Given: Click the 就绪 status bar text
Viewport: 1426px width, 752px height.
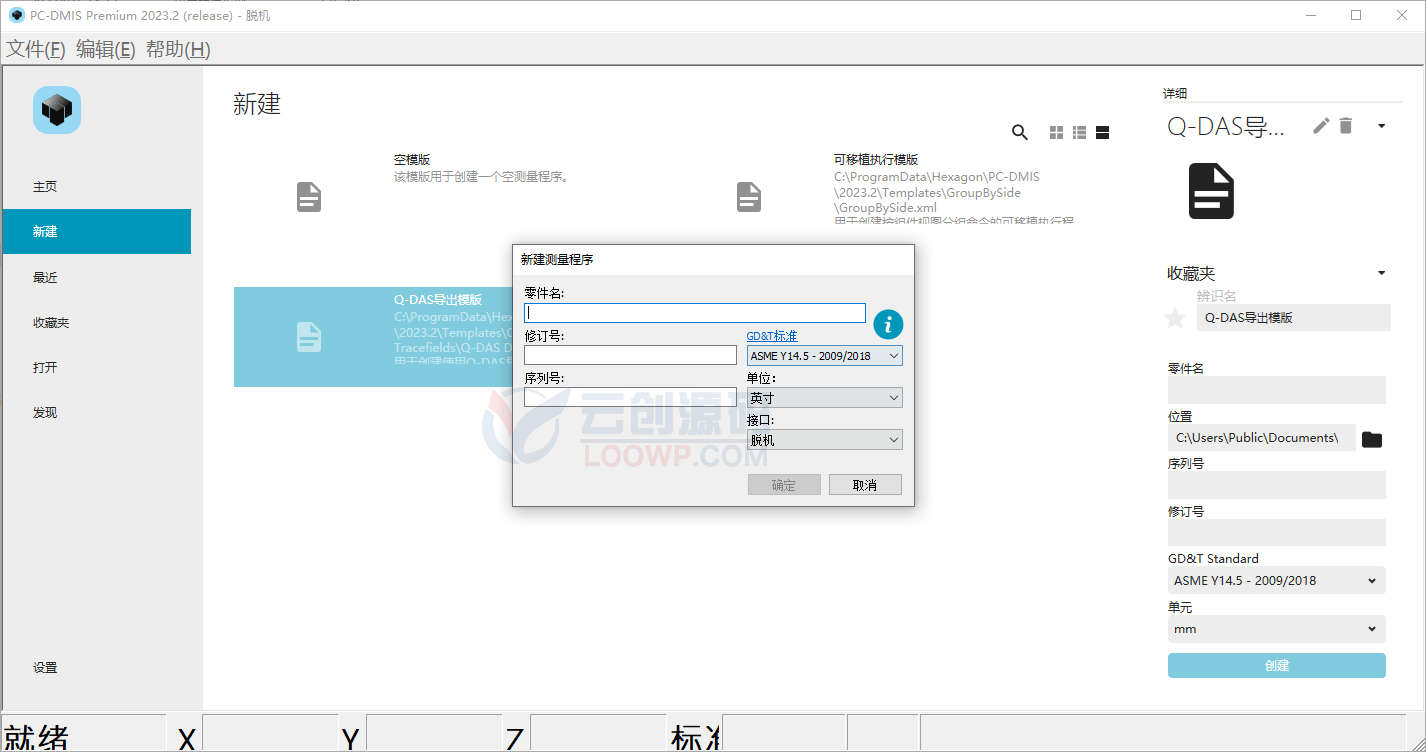Looking at the screenshot, I should tap(37, 738).
